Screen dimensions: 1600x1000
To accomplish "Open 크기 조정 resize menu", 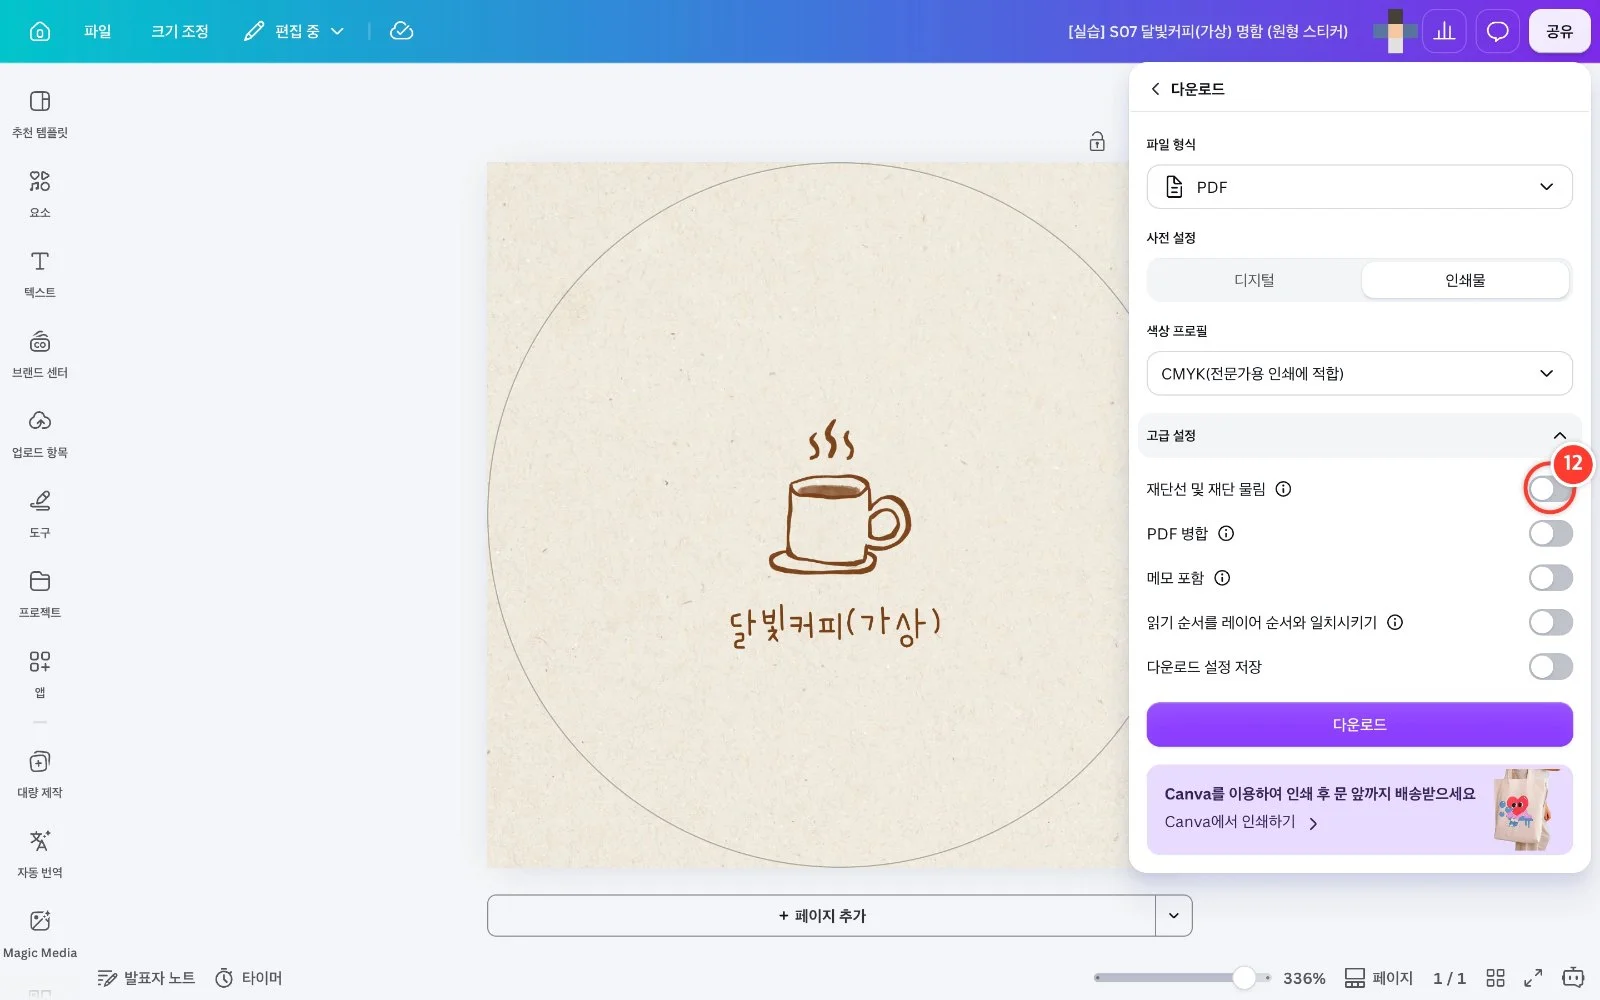I will coord(180,31).
